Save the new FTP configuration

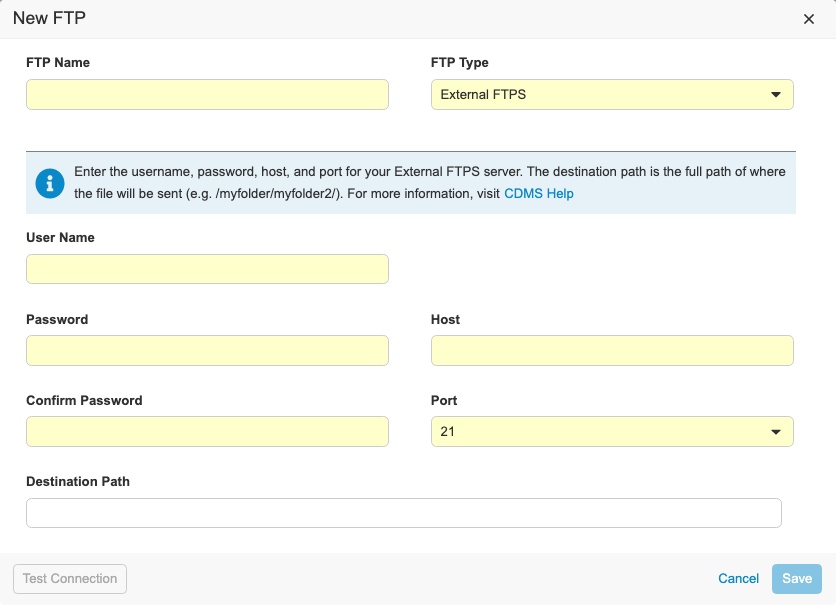pos(796,579)
